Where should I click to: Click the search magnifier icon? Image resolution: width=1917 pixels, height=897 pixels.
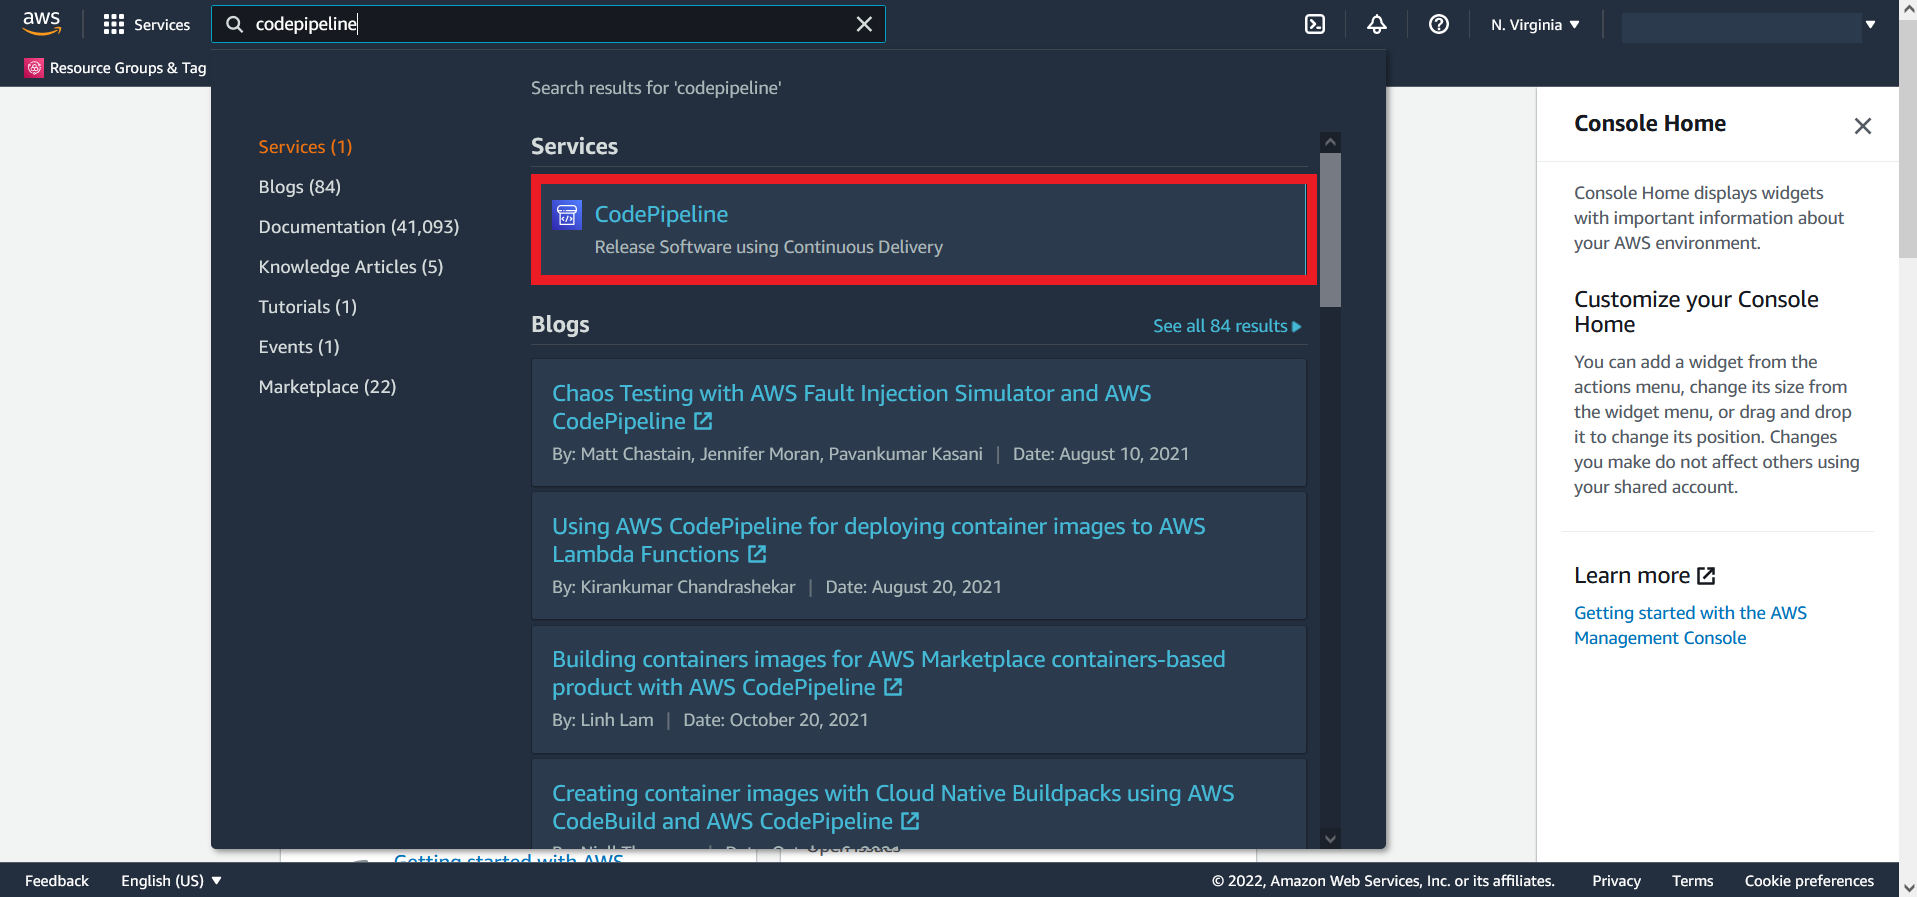(x=235, y=24)
